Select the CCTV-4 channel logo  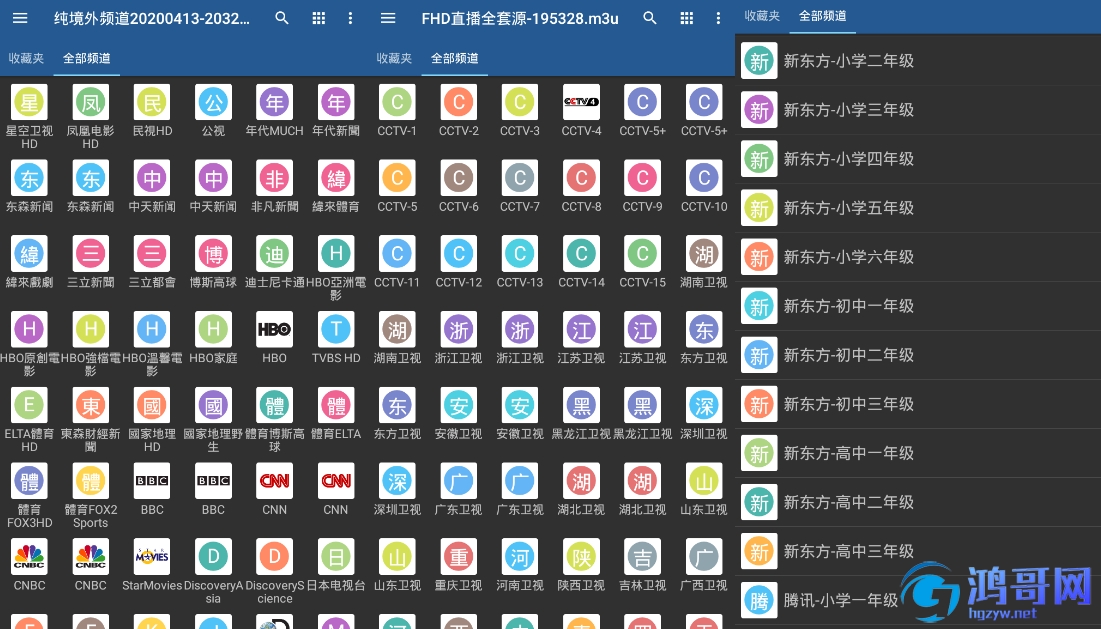pos(581,102)
